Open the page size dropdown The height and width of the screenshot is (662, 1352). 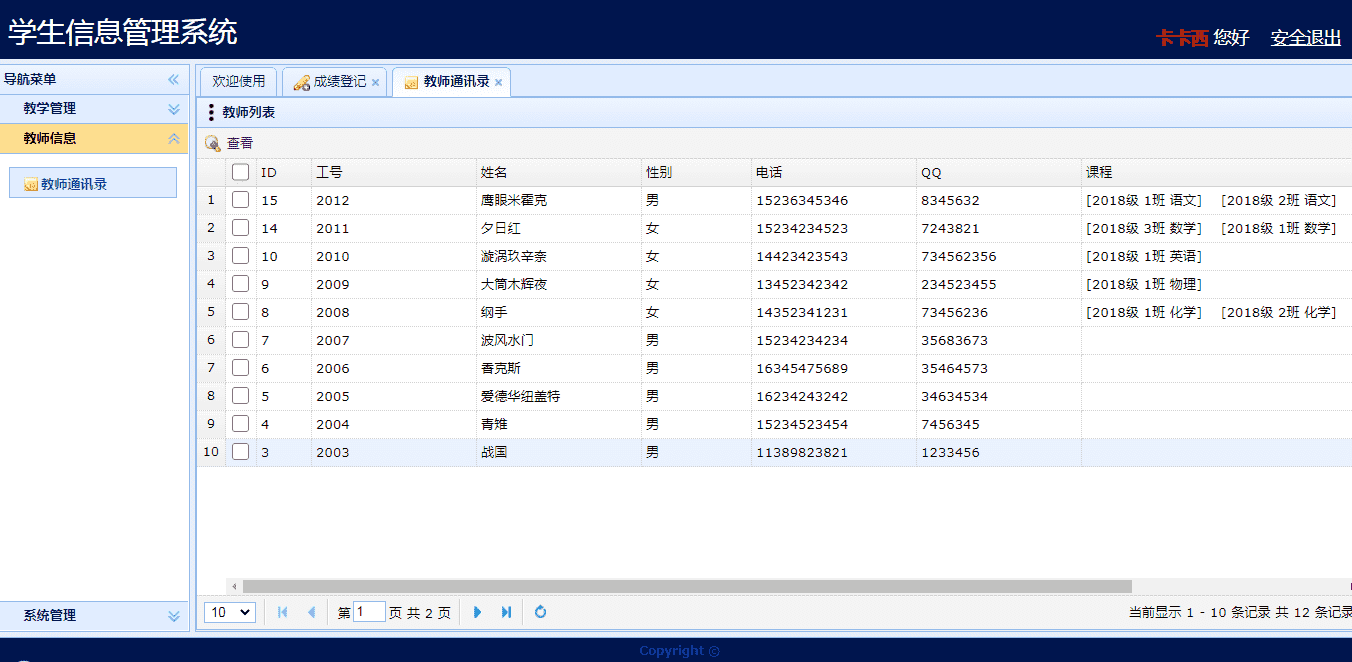(230, 612)
